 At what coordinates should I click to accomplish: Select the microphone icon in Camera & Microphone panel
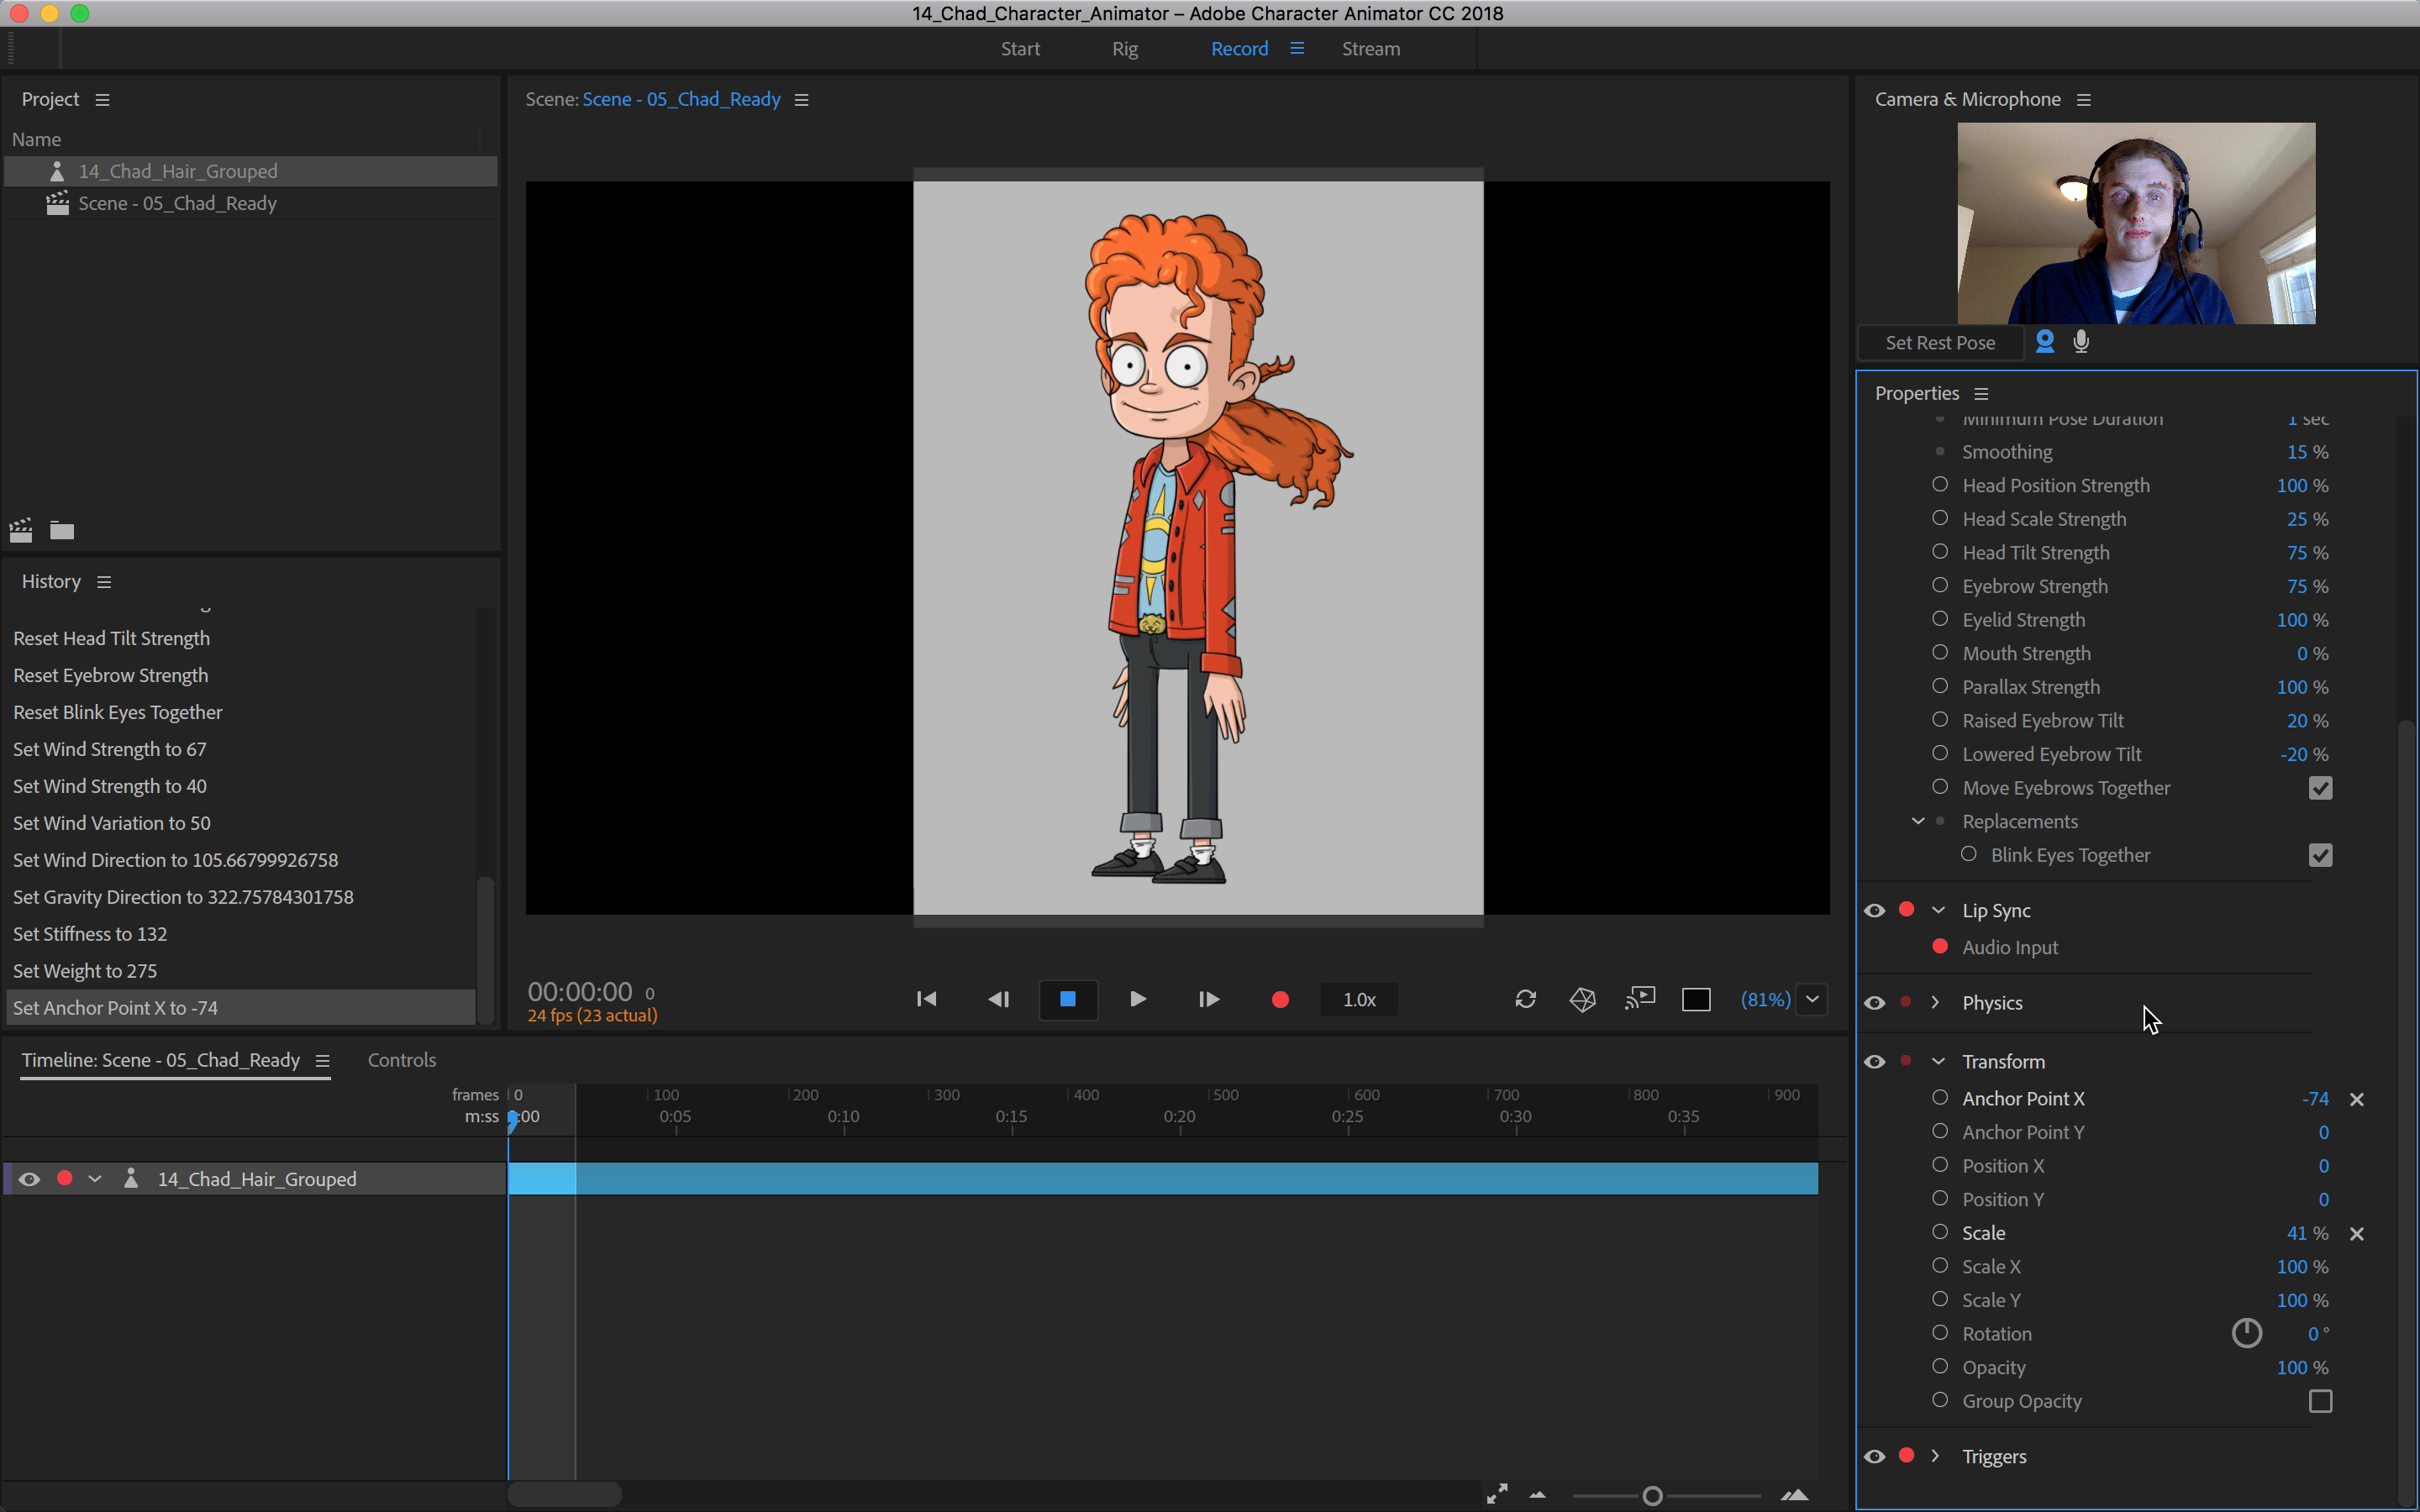(x=2081, y=341)
